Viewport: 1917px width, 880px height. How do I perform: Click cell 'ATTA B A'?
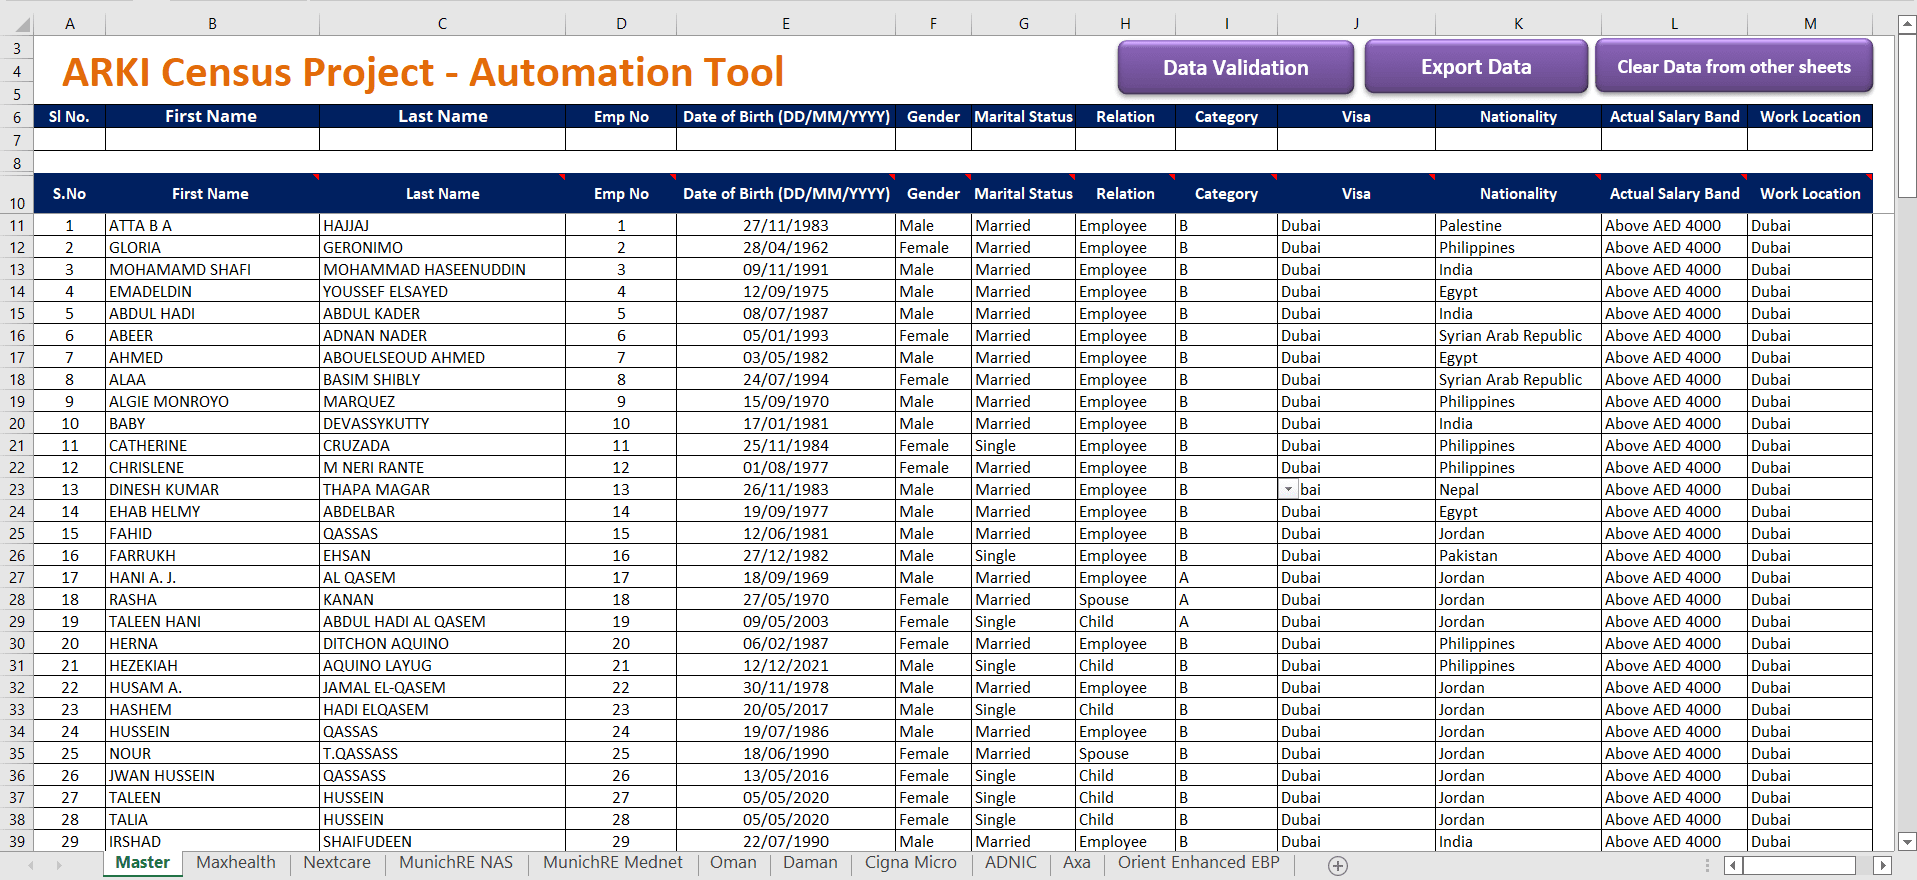tap(212, 226)
